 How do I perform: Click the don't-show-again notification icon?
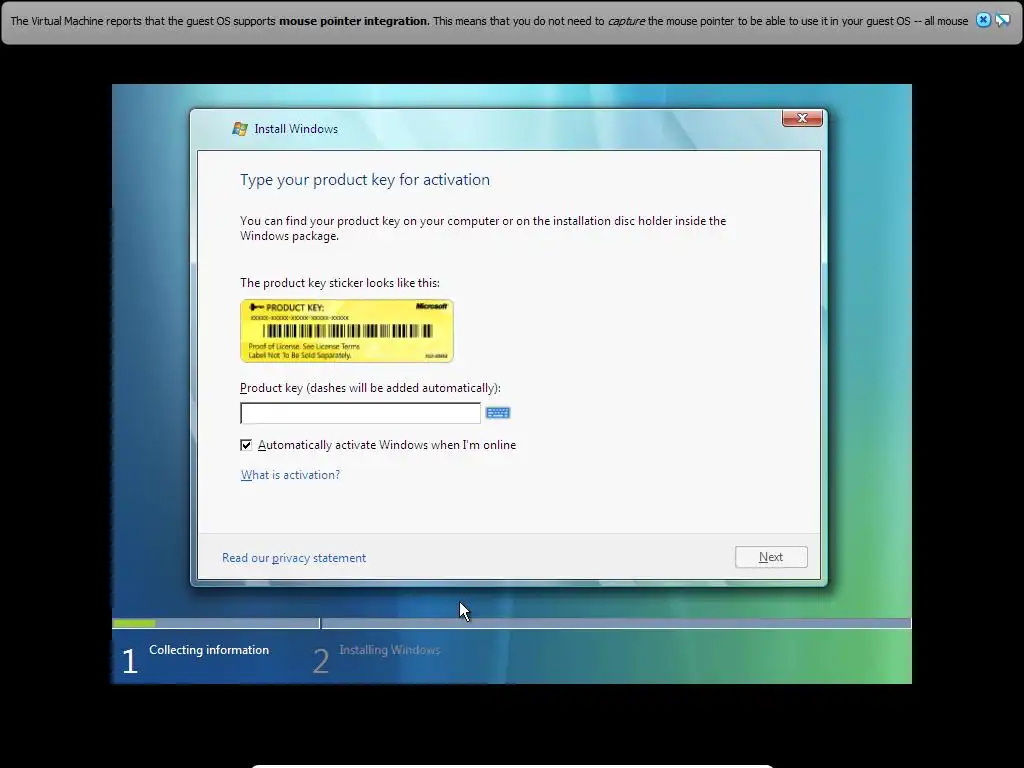(1002, 20)
